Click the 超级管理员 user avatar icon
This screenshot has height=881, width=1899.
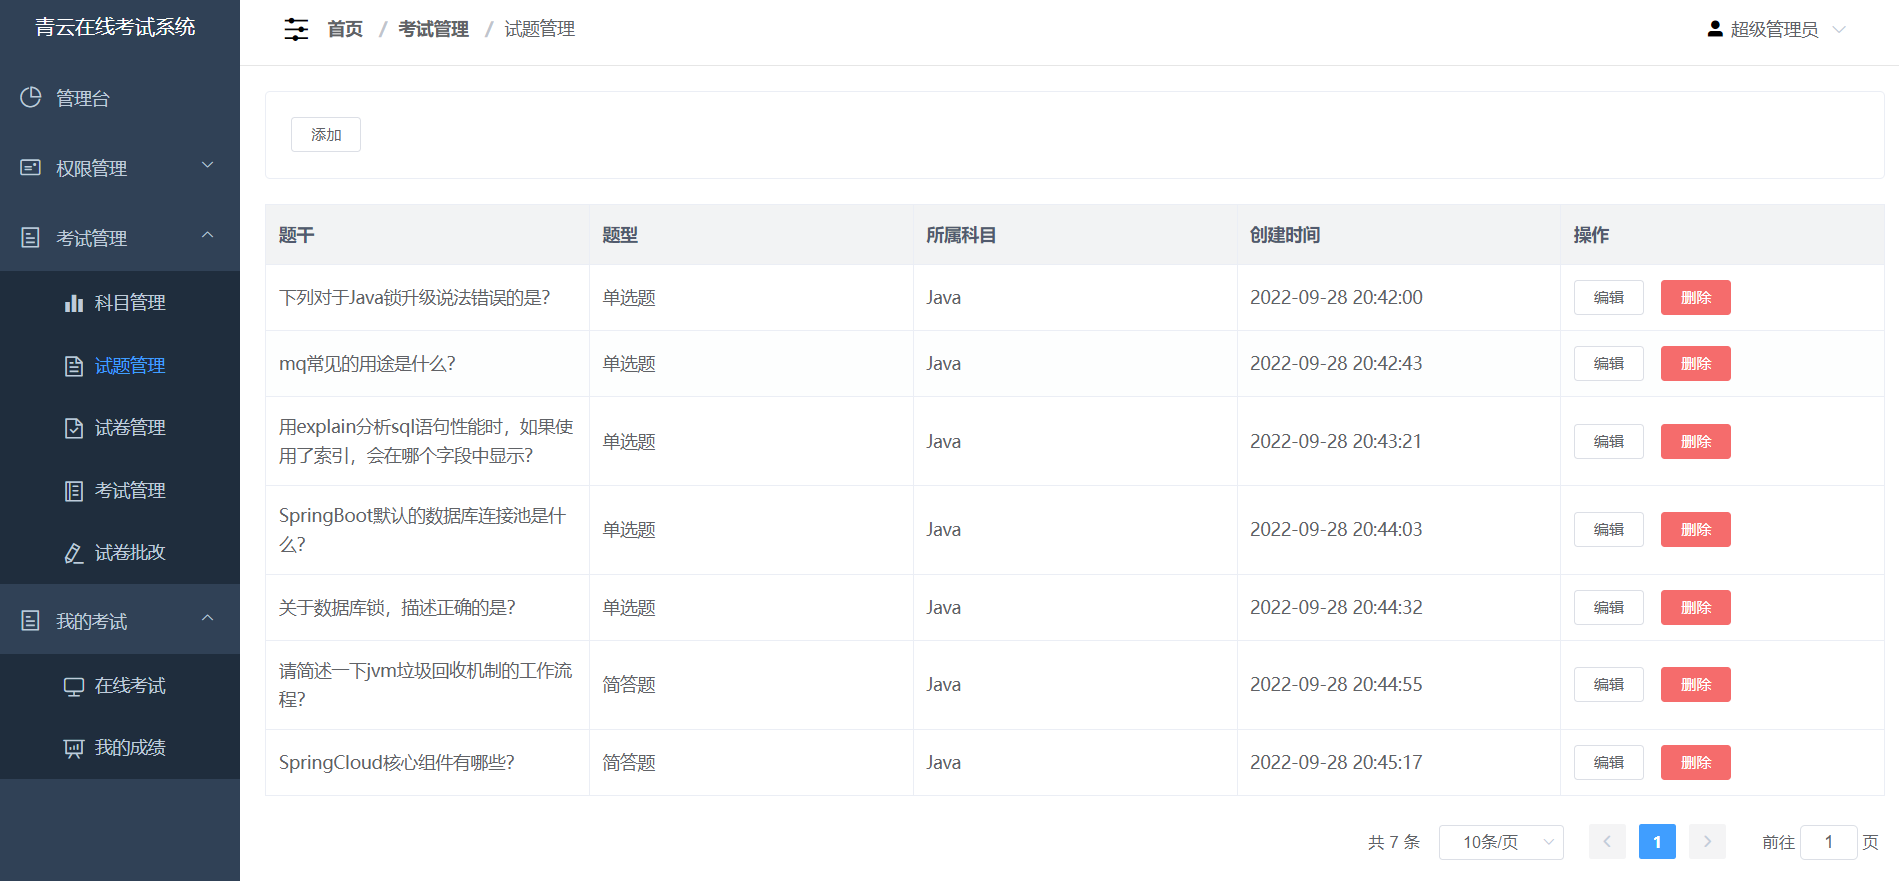coord(1715,29)
